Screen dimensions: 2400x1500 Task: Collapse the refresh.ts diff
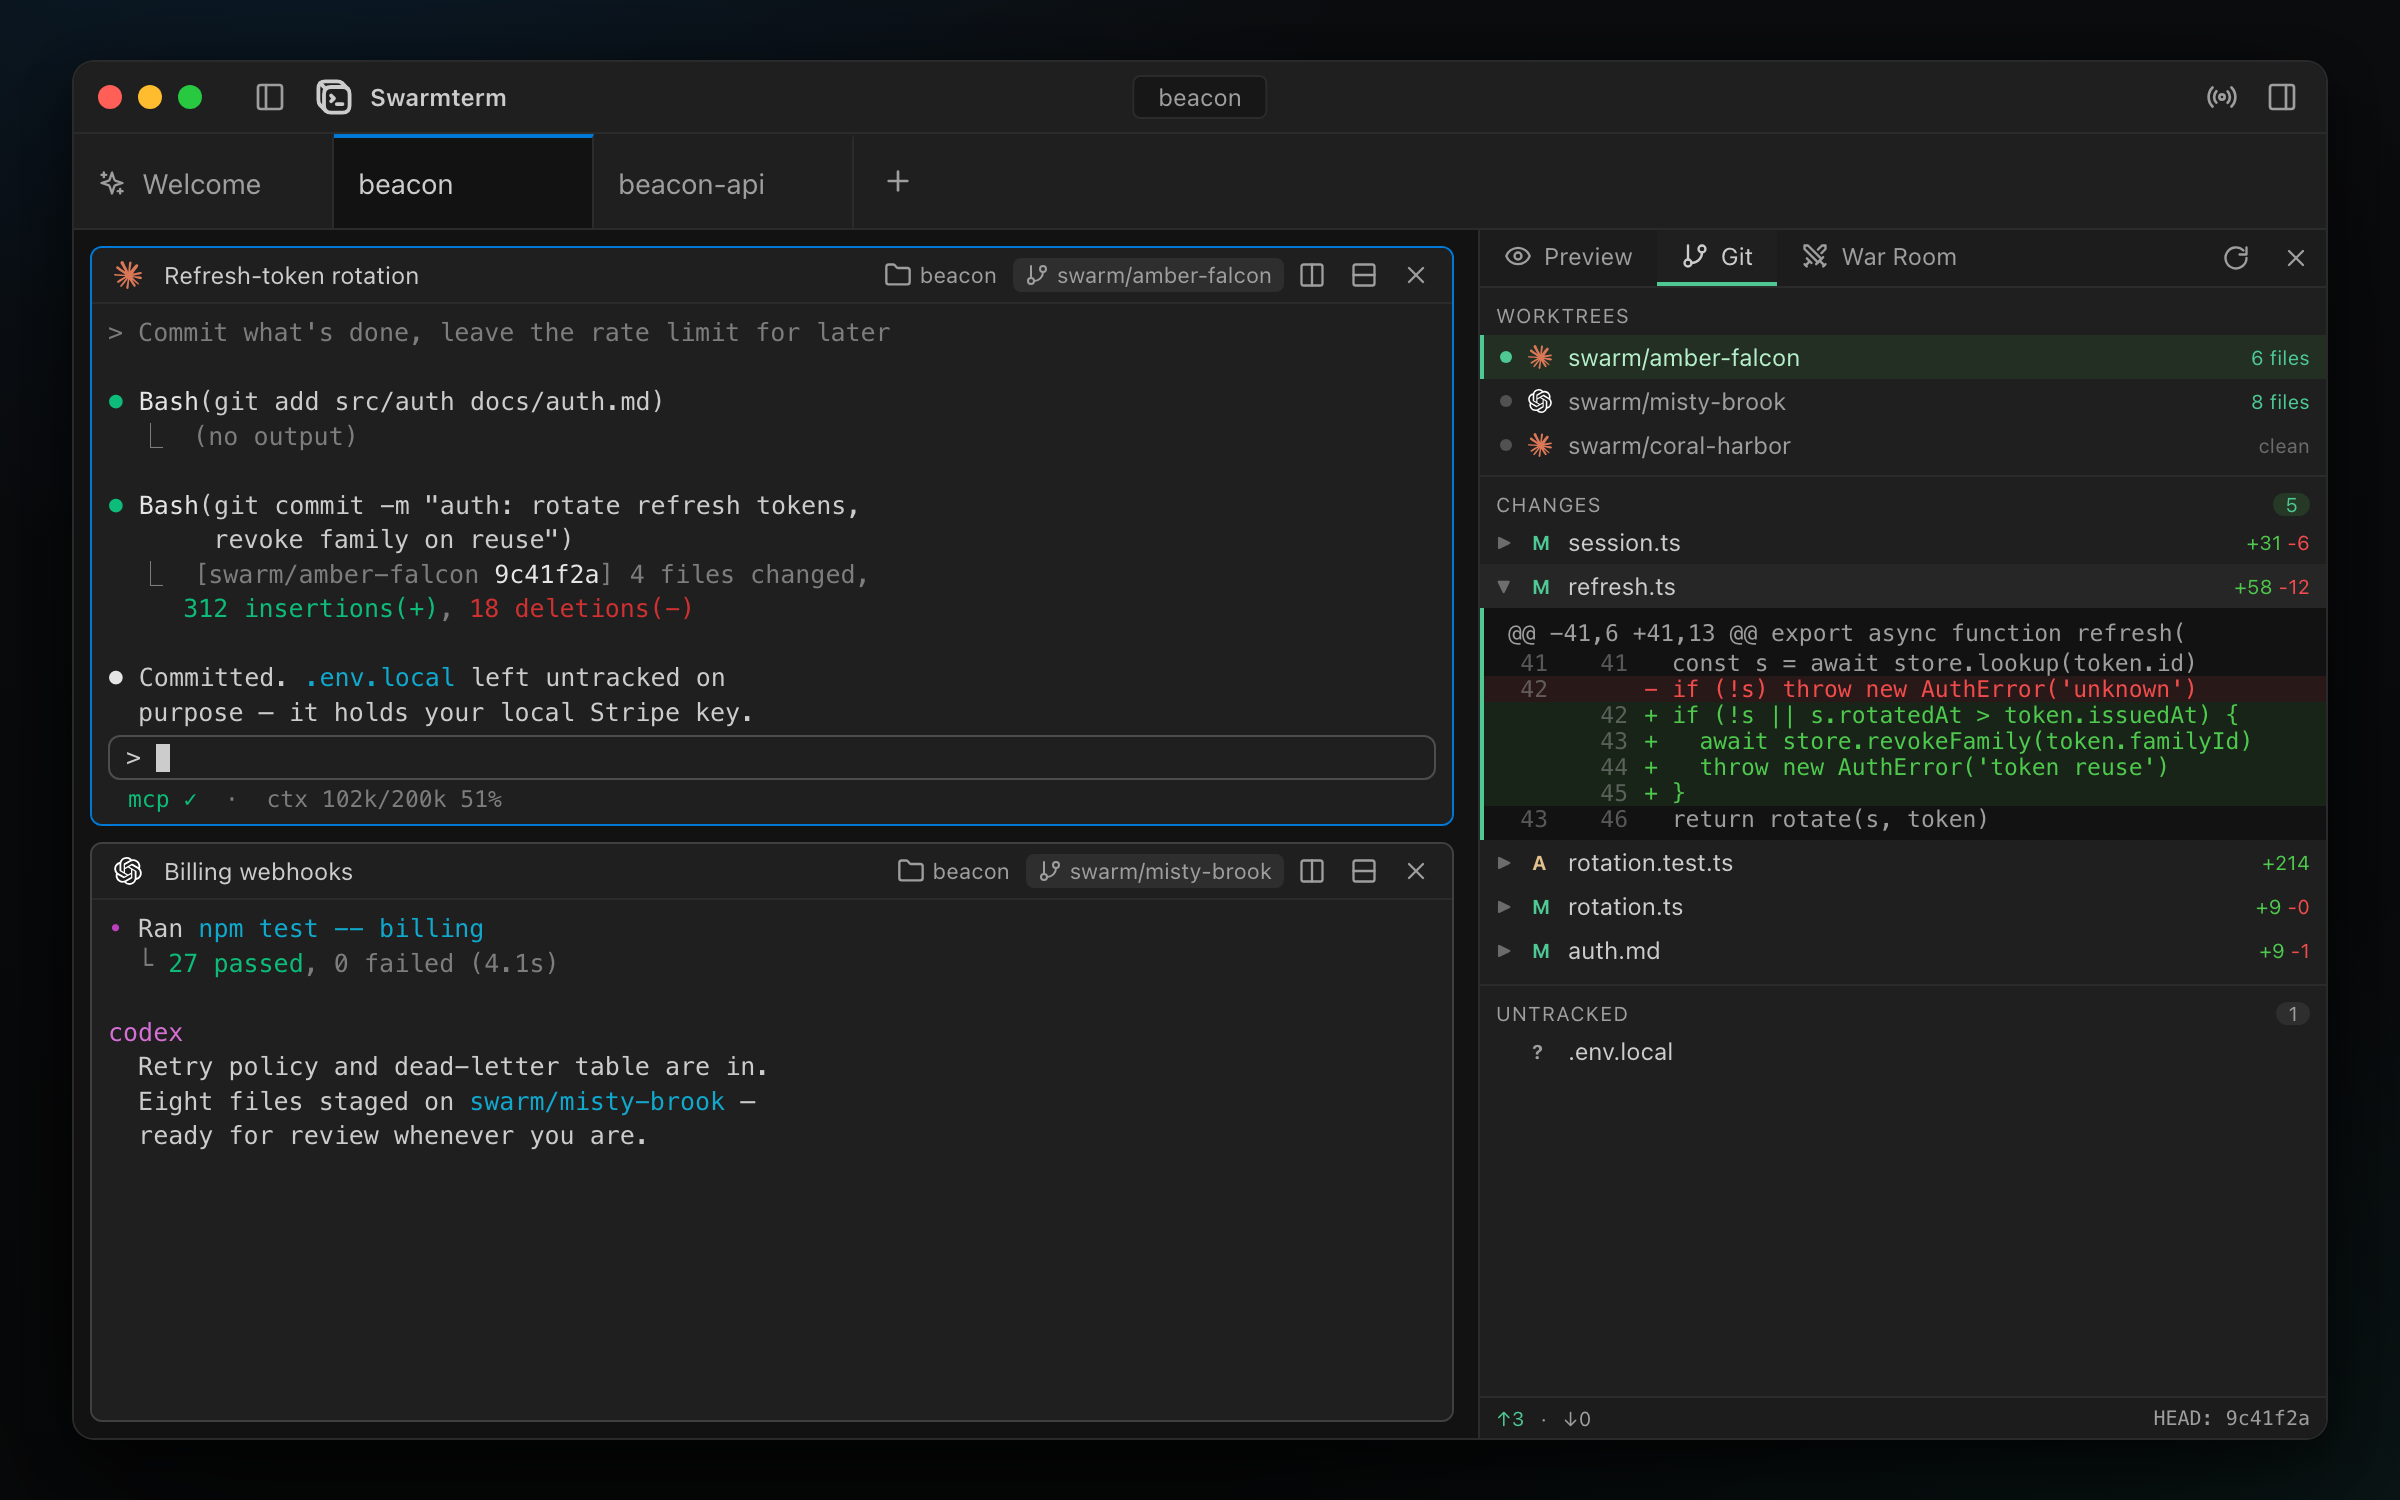tap(1504, 586)
